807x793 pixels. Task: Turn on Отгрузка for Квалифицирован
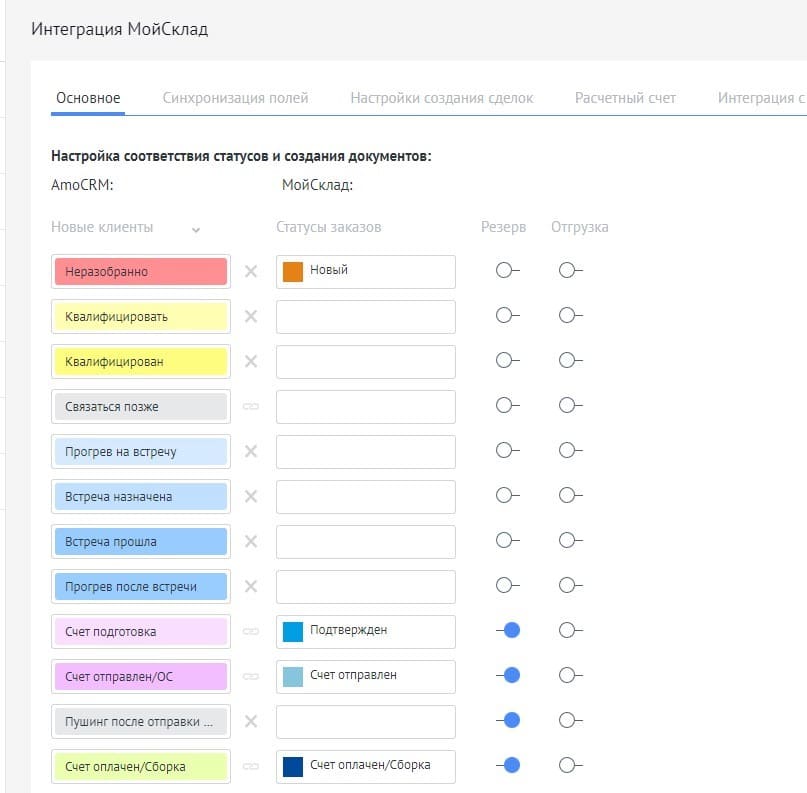(x=571, y=360)
